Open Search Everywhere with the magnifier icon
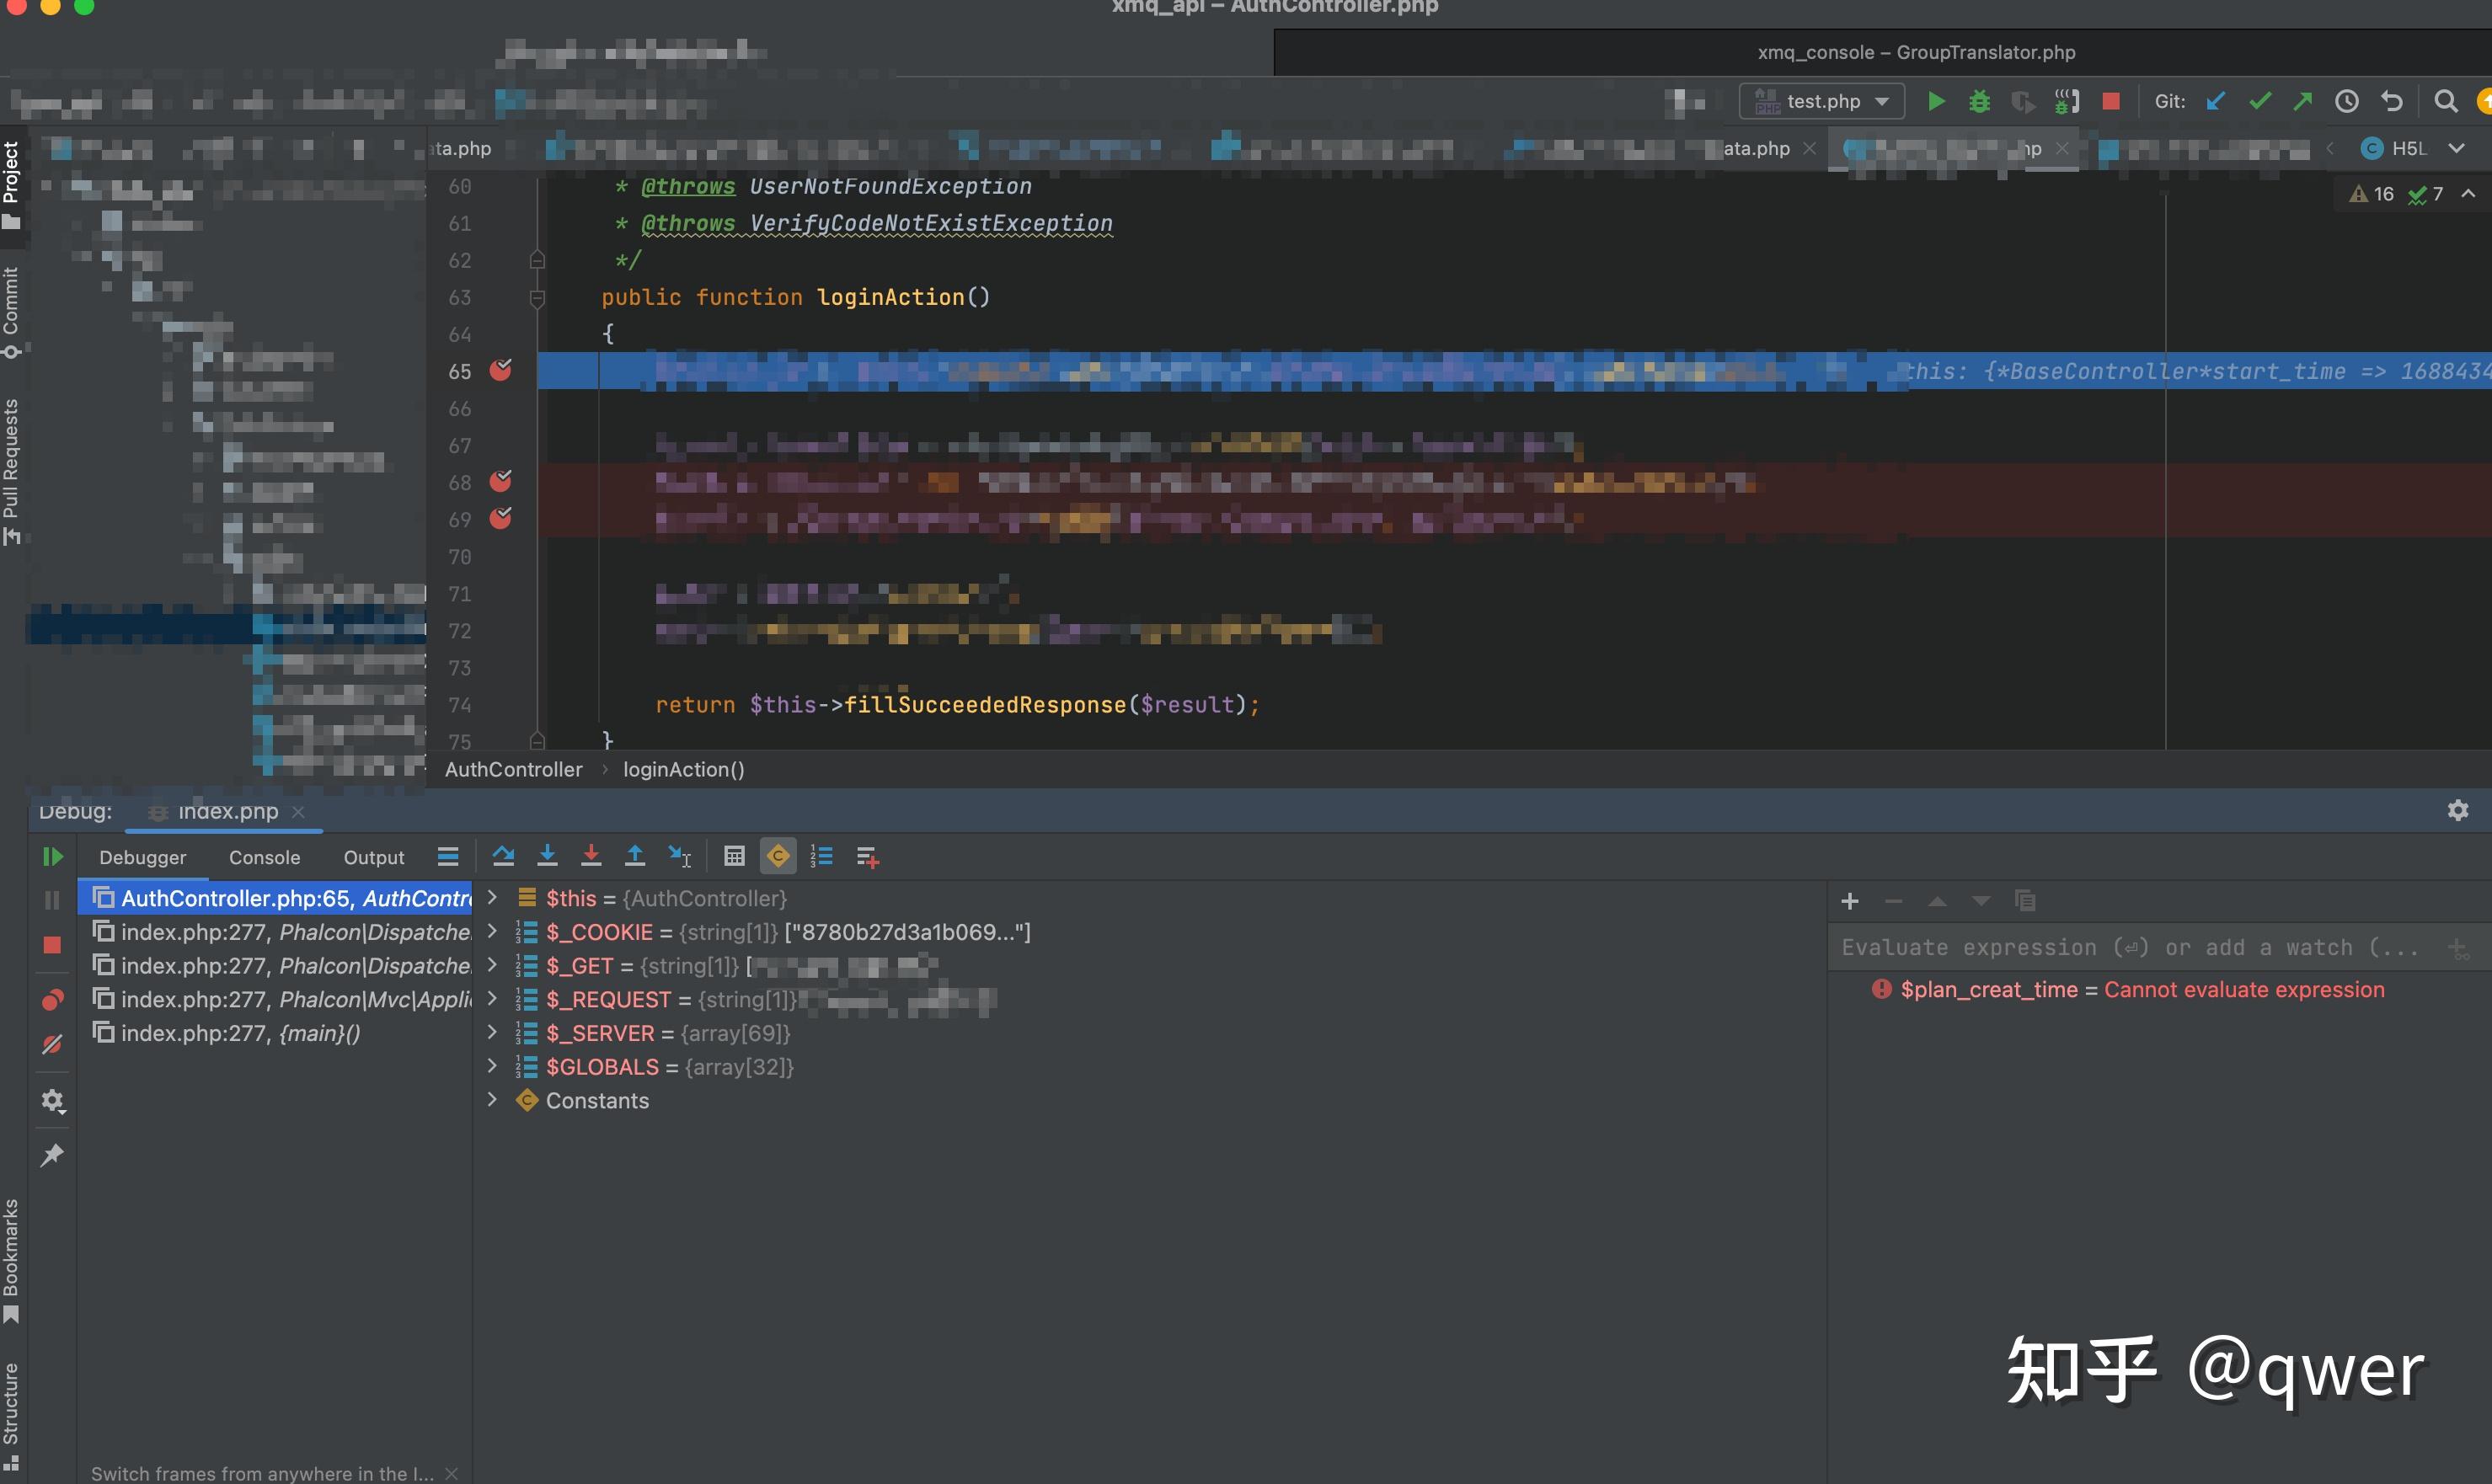The width and height of the screenshot is (2492, 1484). [2445, 101]
